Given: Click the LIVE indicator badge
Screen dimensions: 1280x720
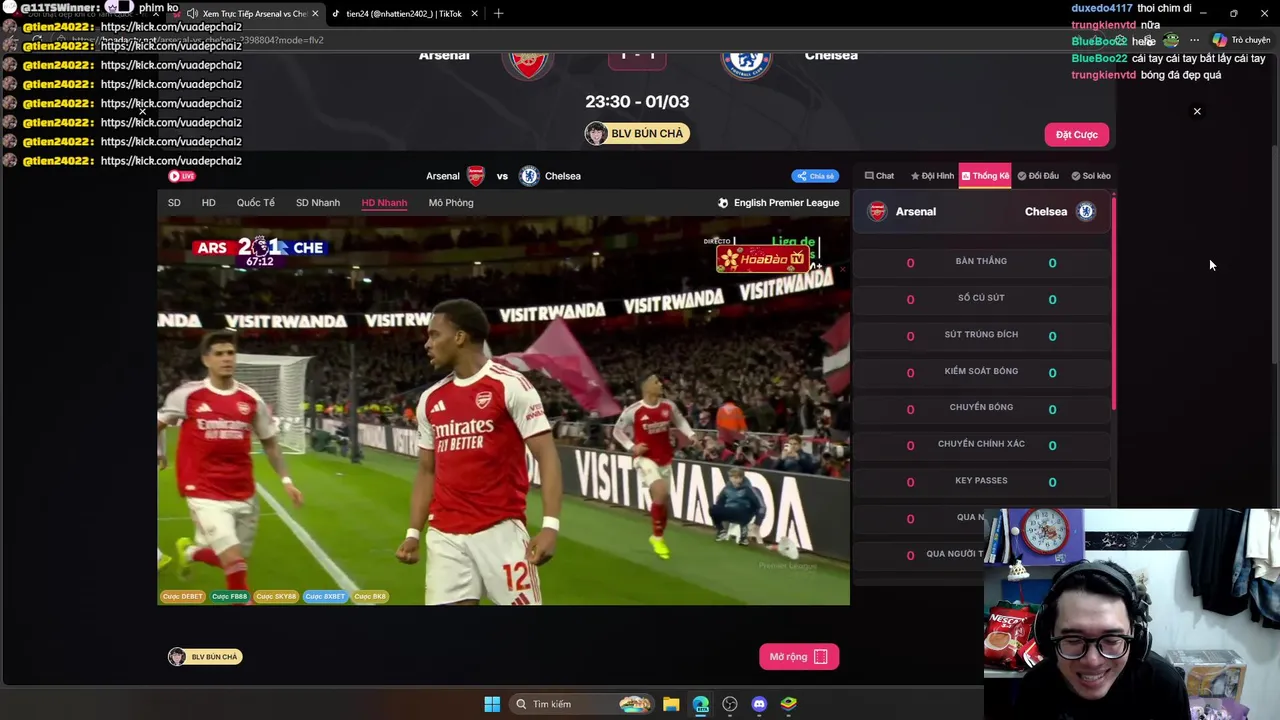Looking at the screenshot, I should click(x=182, y=176).
